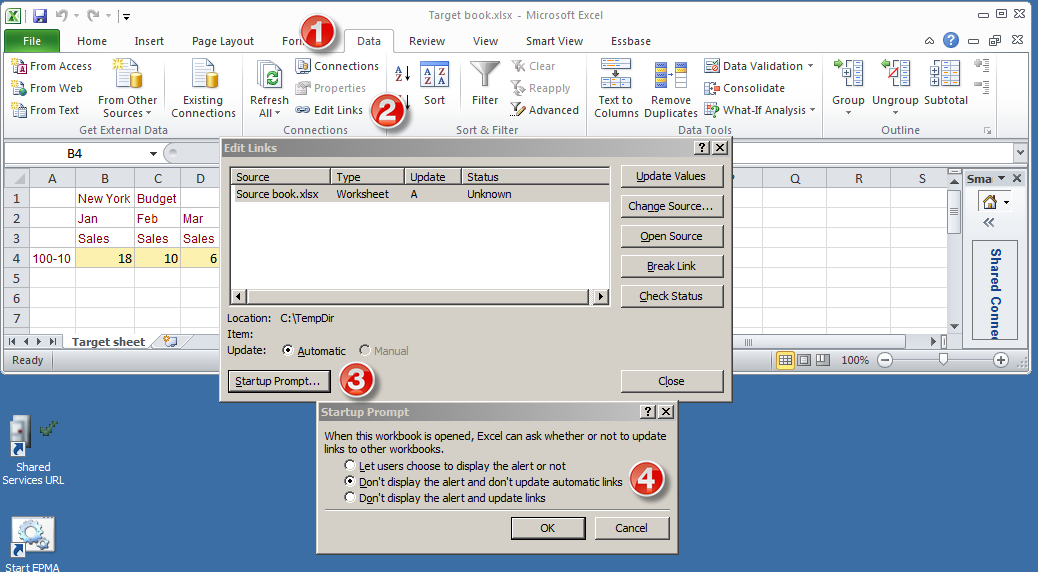Open the Name Box dropdown arrow

[x=153, y=154]
